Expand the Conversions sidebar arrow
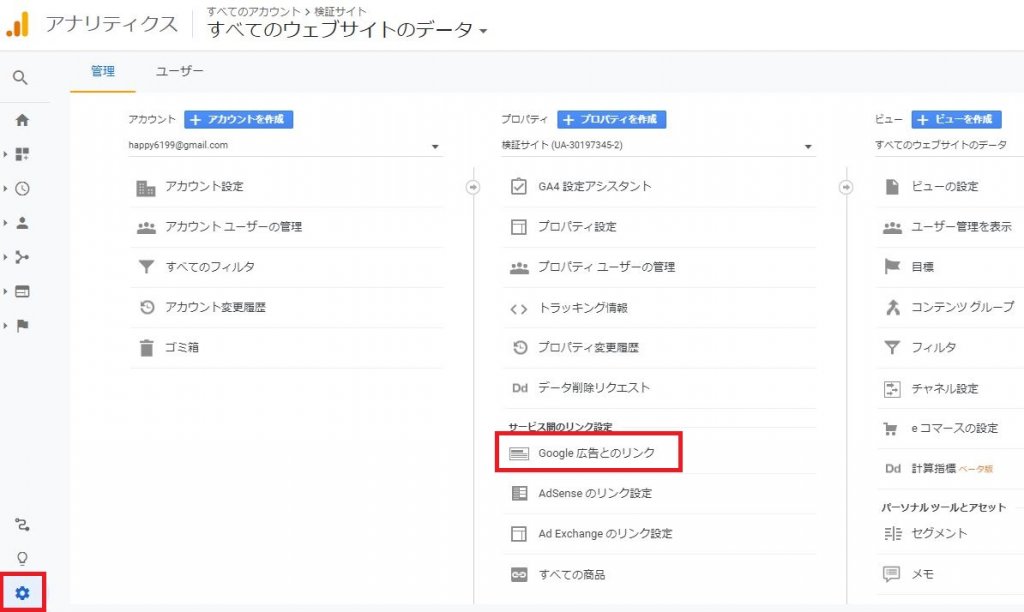The height and width of the screenshot is (612, 1024). (5, 325)
